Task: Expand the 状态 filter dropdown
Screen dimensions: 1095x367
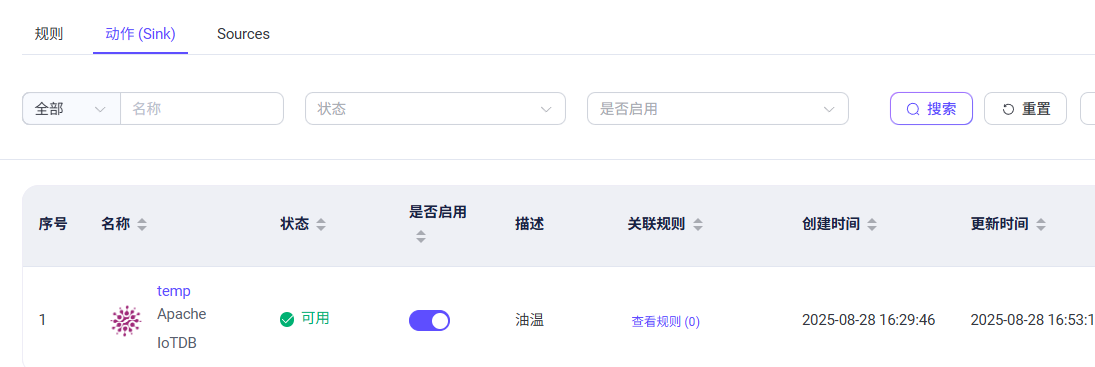Action: tap(435, 109)
